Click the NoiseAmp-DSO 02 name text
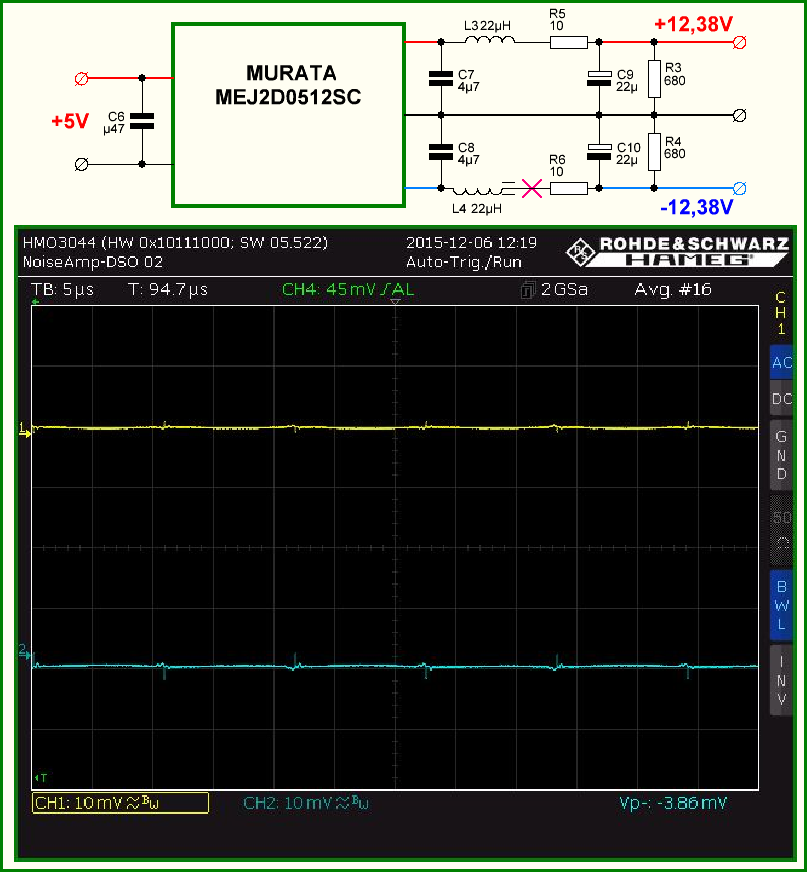This screenshot has height=872, width=807. click(x=93, y=262)
